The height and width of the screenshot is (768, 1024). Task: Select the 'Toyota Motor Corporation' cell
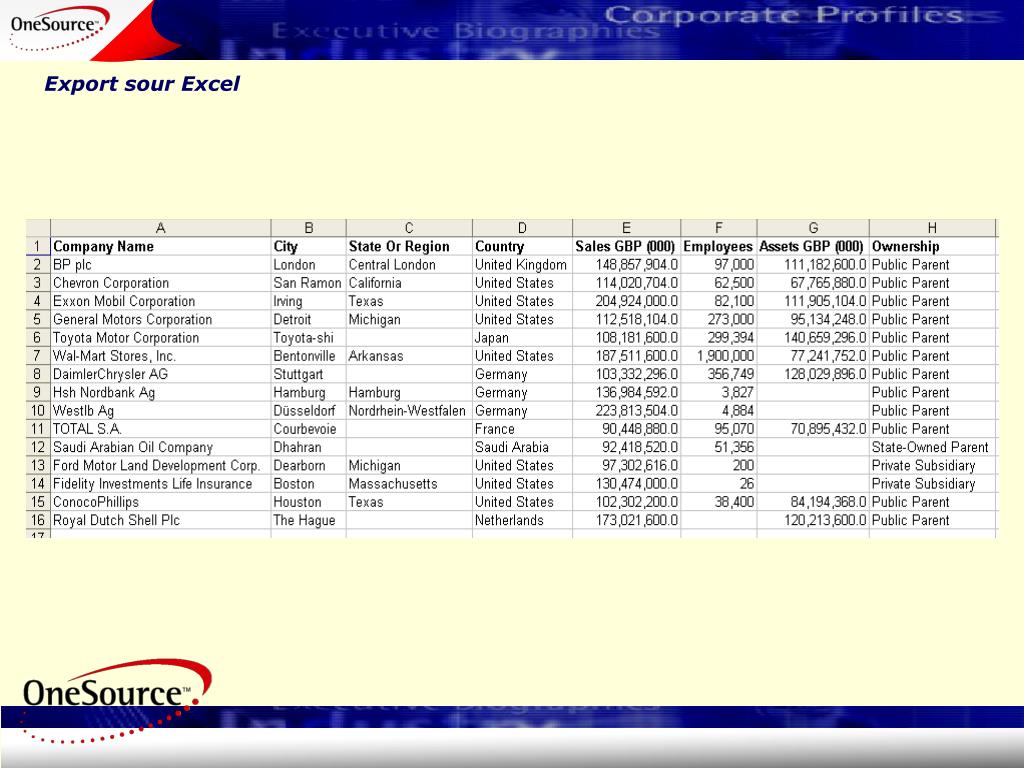(161, 338)
